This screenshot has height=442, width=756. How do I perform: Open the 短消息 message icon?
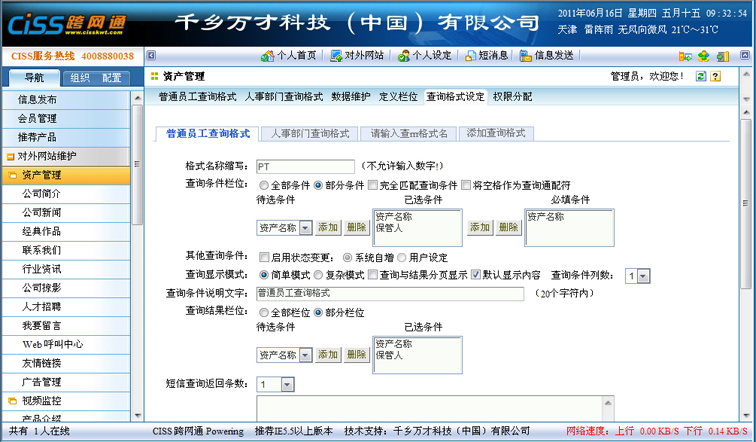(470, 56)
